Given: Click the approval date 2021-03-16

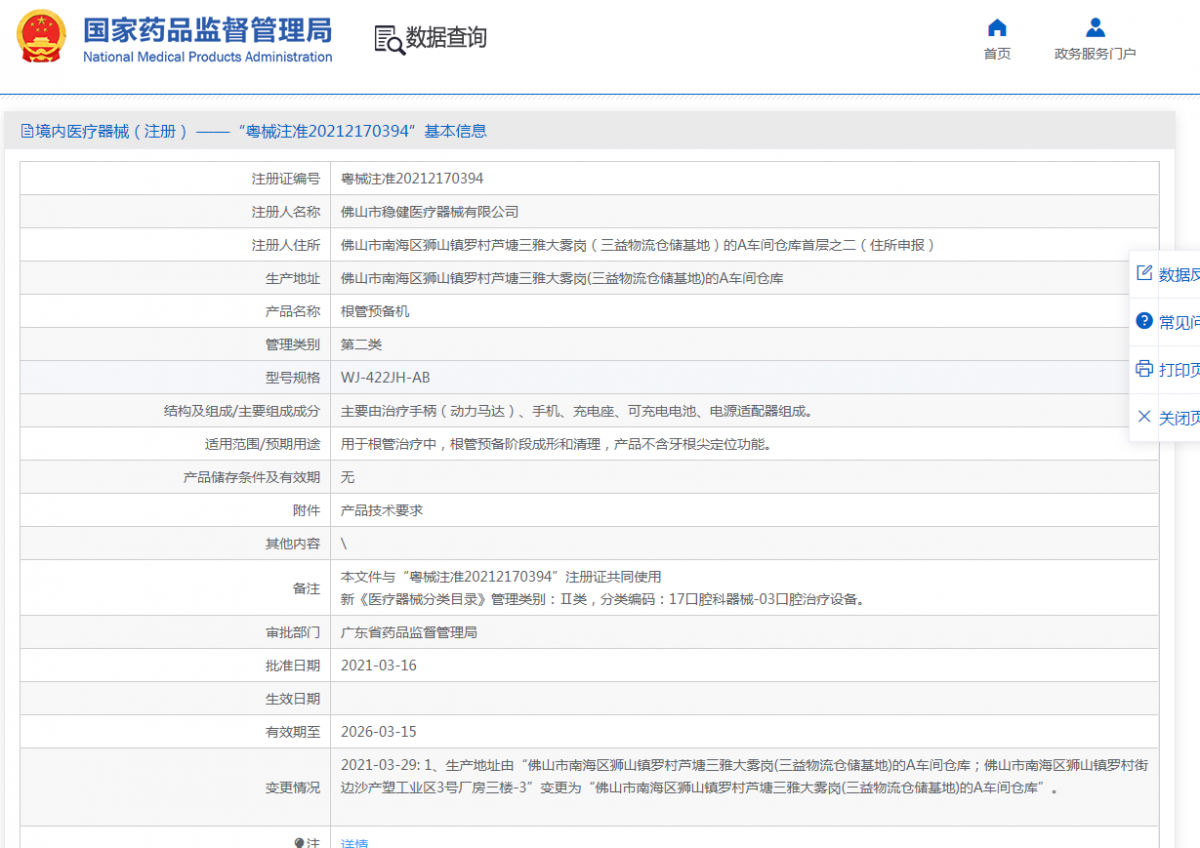Looking at the screenshot, I should [378, 665].
